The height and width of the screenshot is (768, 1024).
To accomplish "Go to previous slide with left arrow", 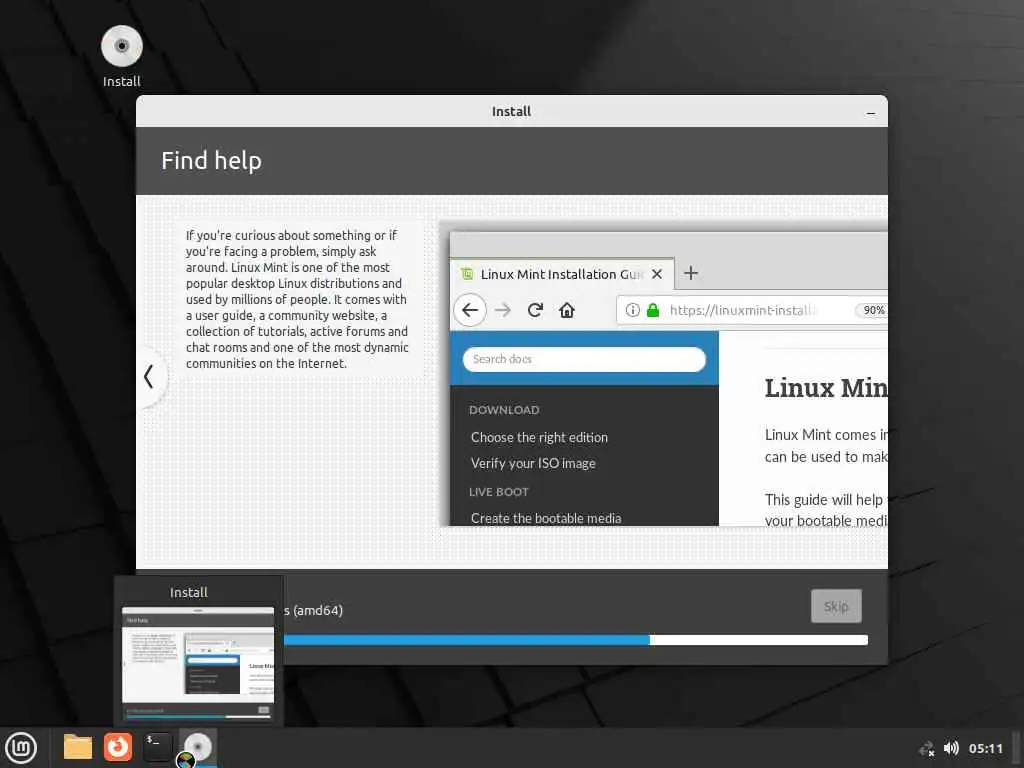I will click(149, 377).
